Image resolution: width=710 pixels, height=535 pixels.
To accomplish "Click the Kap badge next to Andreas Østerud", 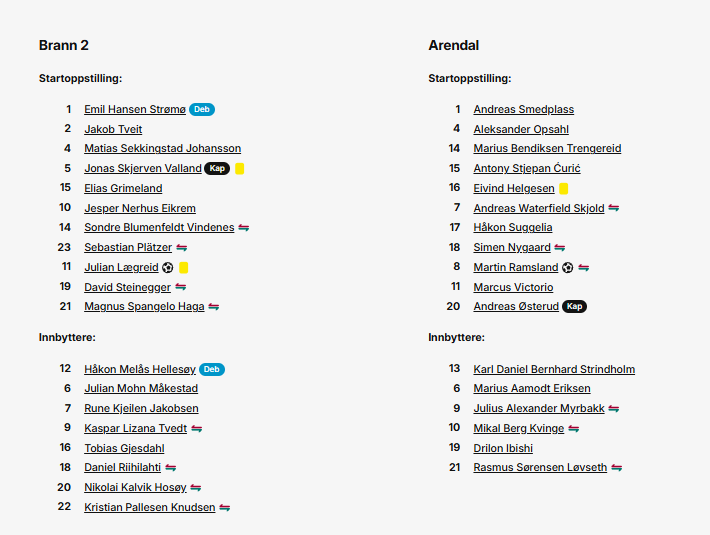I will [574, 306].
